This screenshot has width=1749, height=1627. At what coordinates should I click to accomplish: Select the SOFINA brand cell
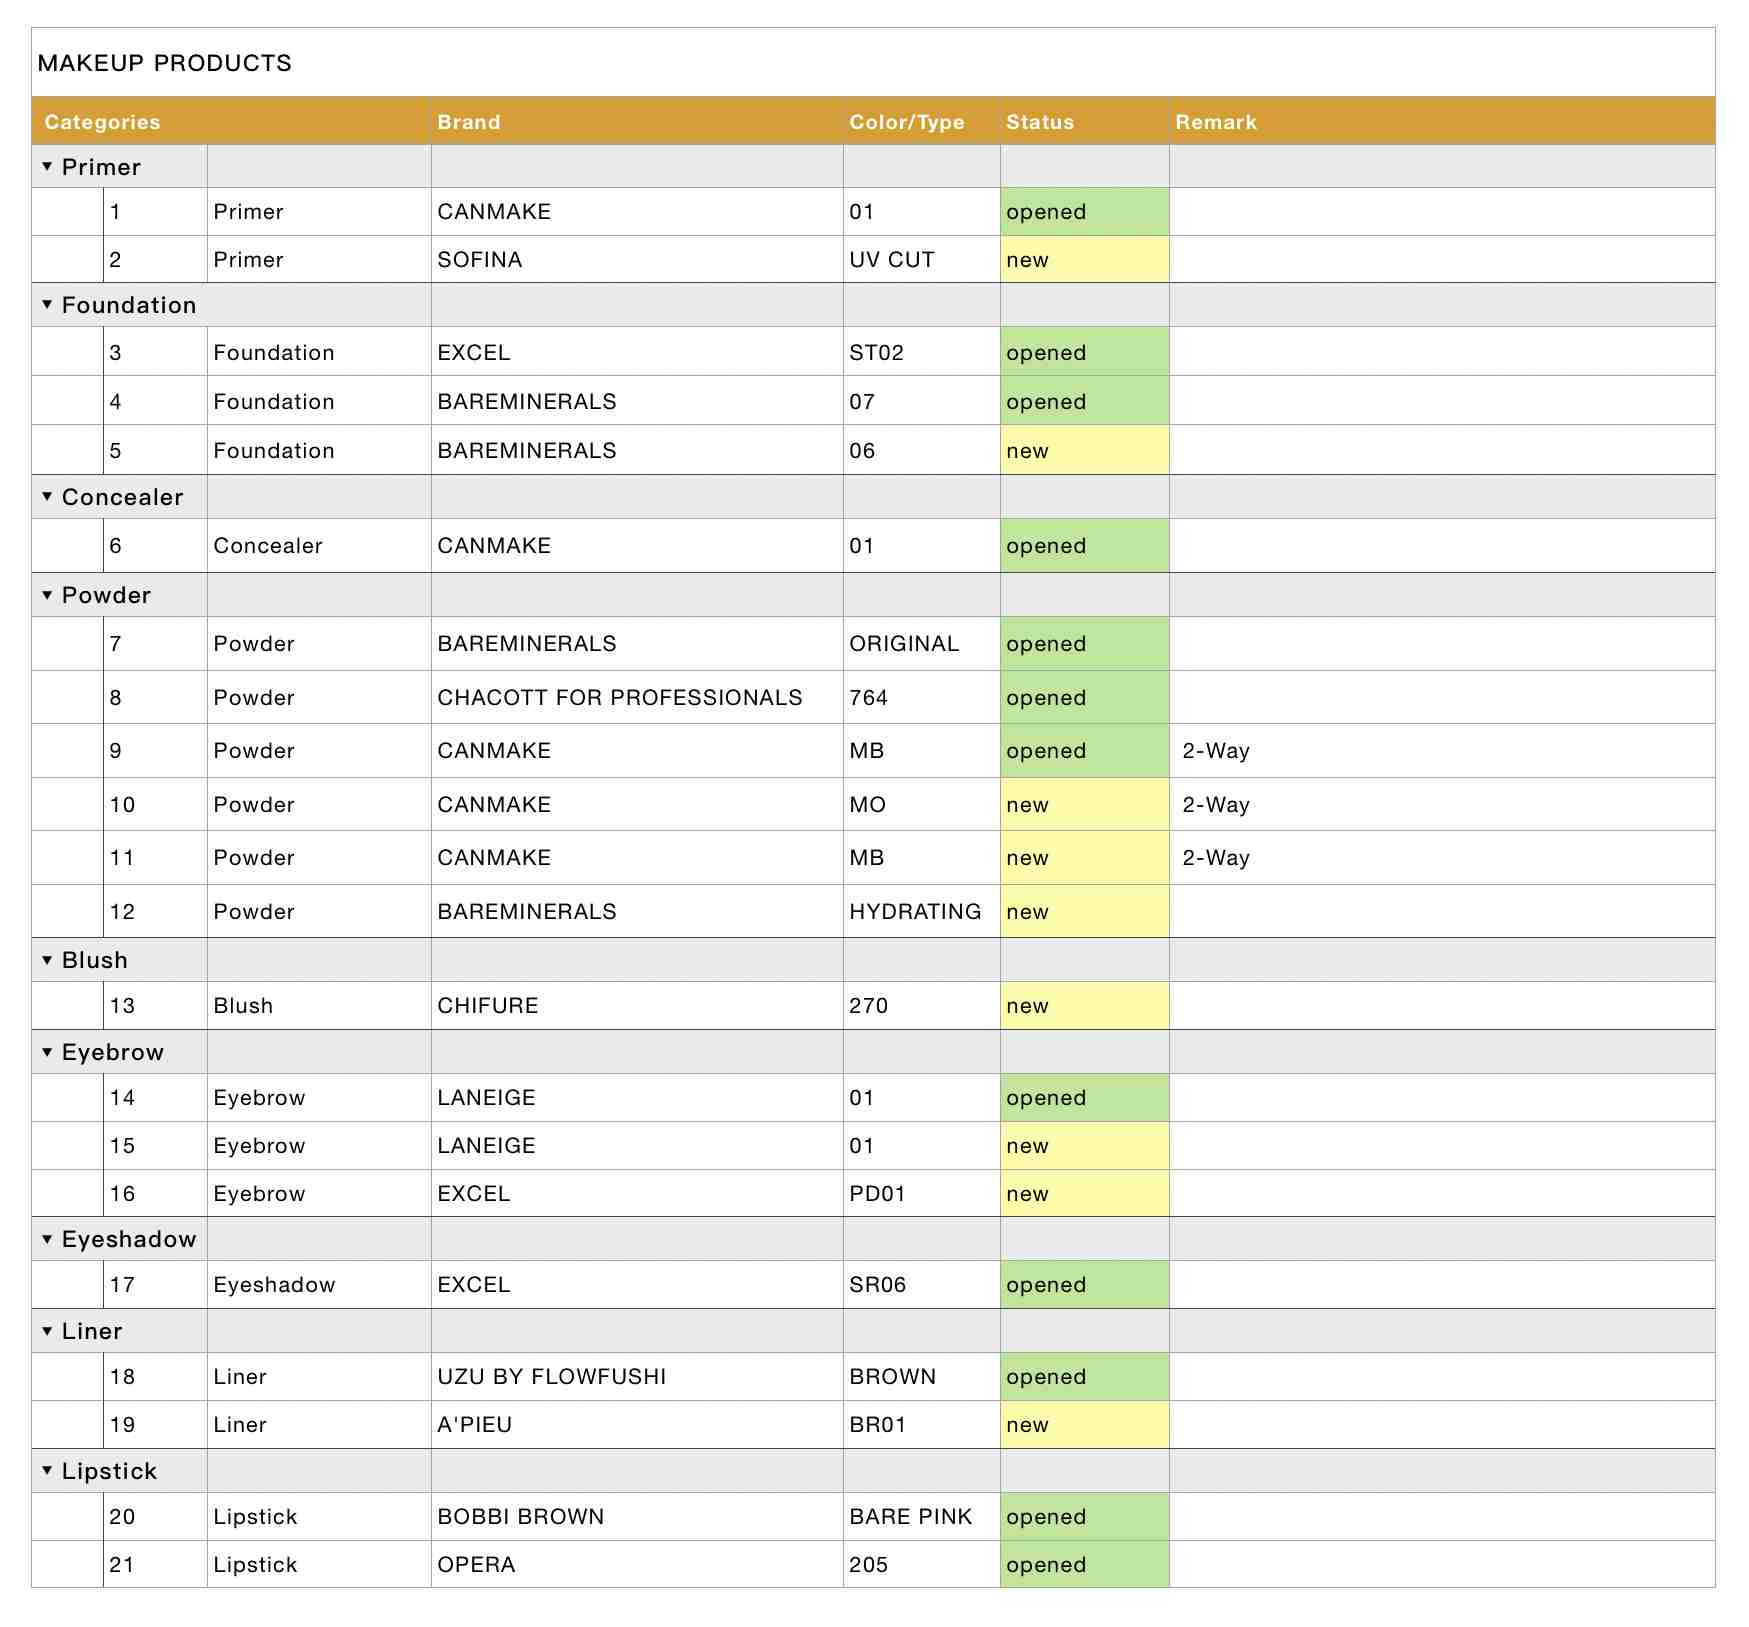(x=637, y=259)
